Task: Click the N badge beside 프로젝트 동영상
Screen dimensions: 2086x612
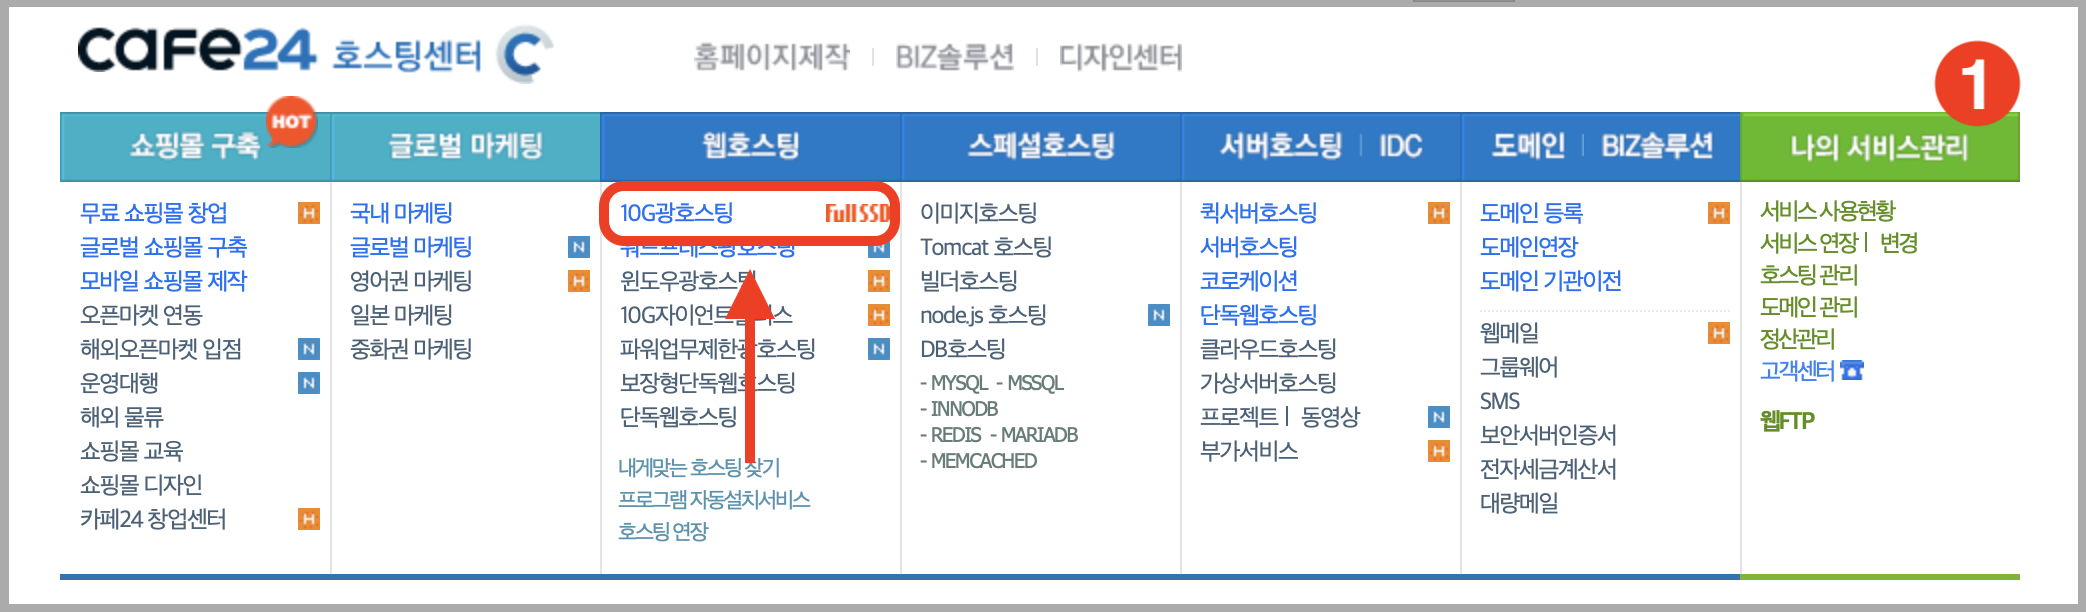Action: pyautogui.click(x=1439, y=417)
